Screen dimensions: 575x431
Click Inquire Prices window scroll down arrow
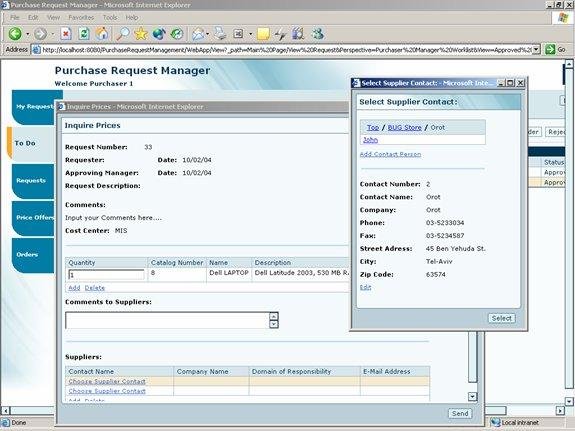point(472,397)
